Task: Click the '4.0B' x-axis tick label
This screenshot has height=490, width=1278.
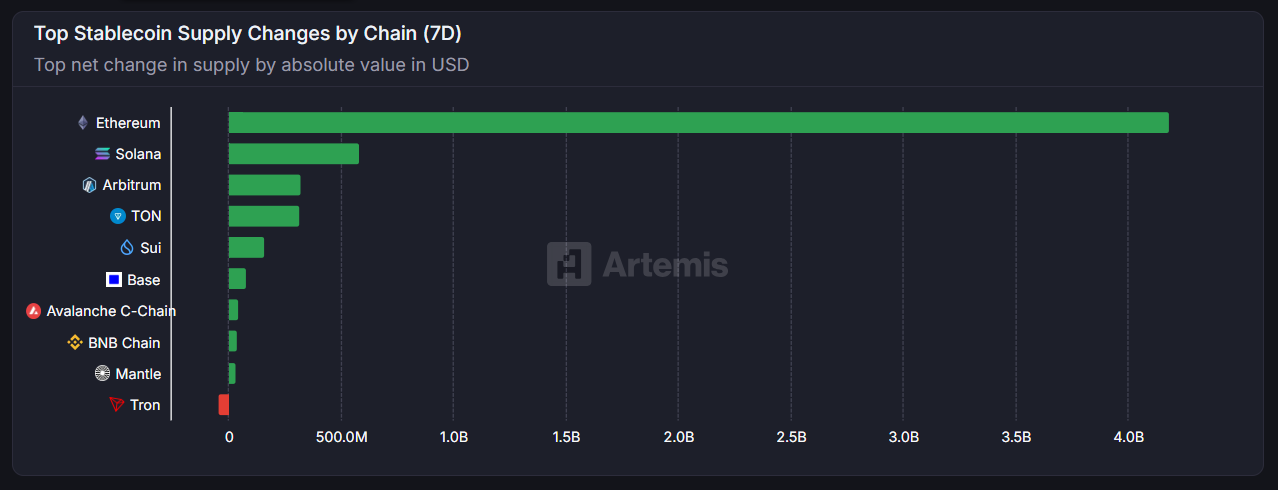Action: click(1128, 436)
